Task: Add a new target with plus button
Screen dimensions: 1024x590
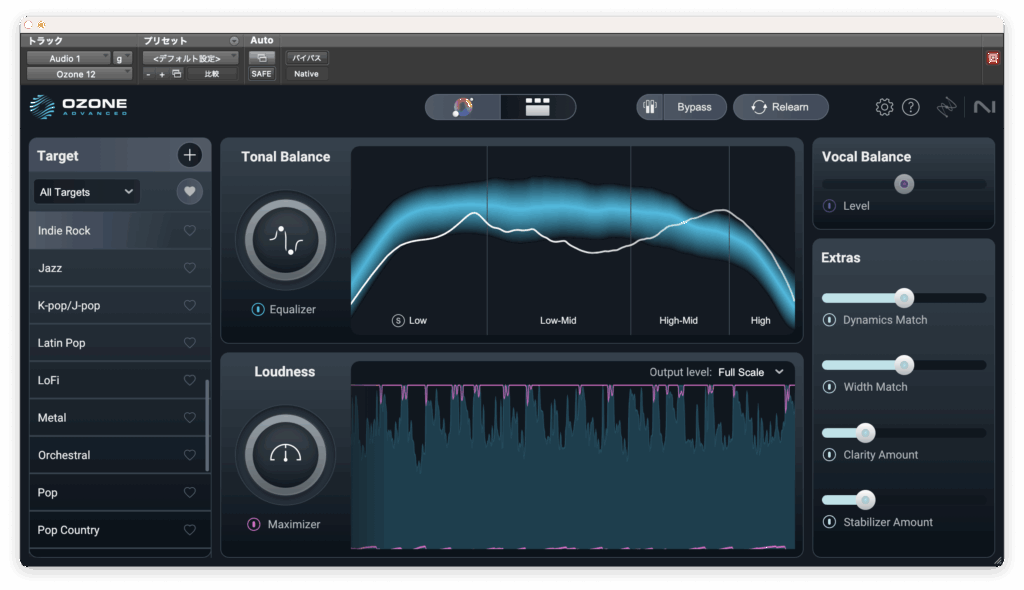Action: tap(190, 155)
